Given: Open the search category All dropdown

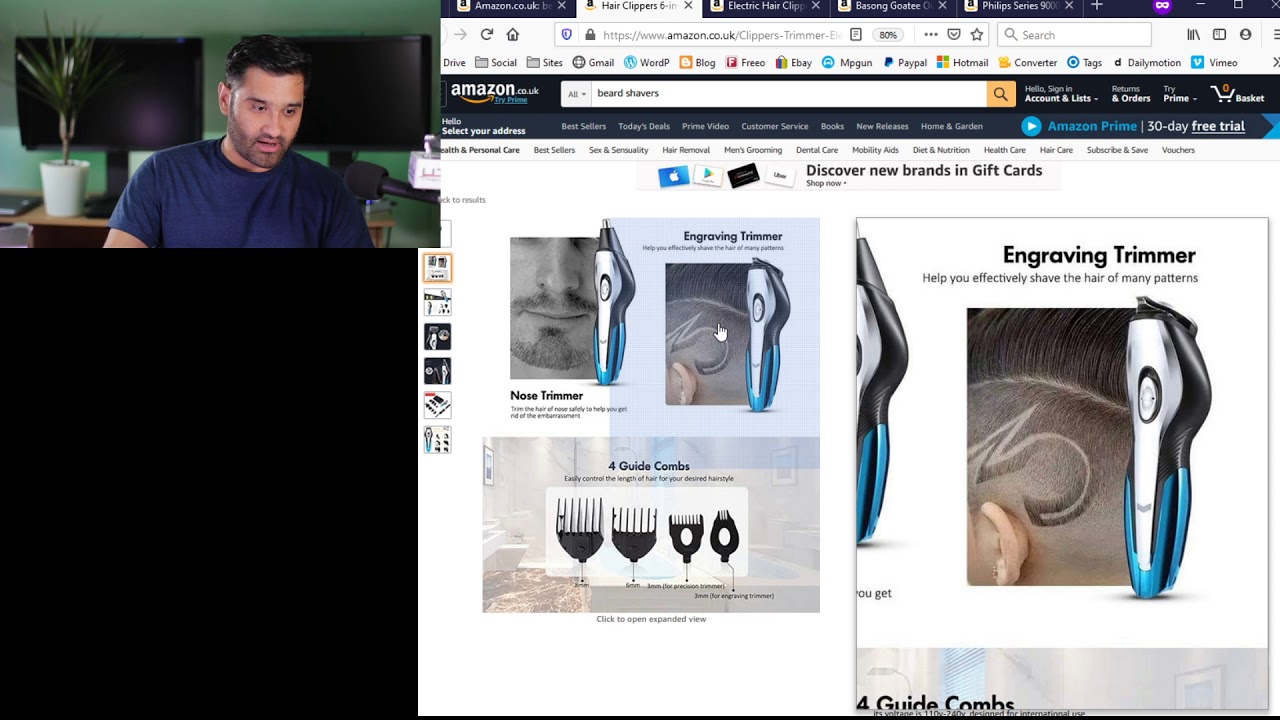Looking at the screenshot, I should point(577,94).
